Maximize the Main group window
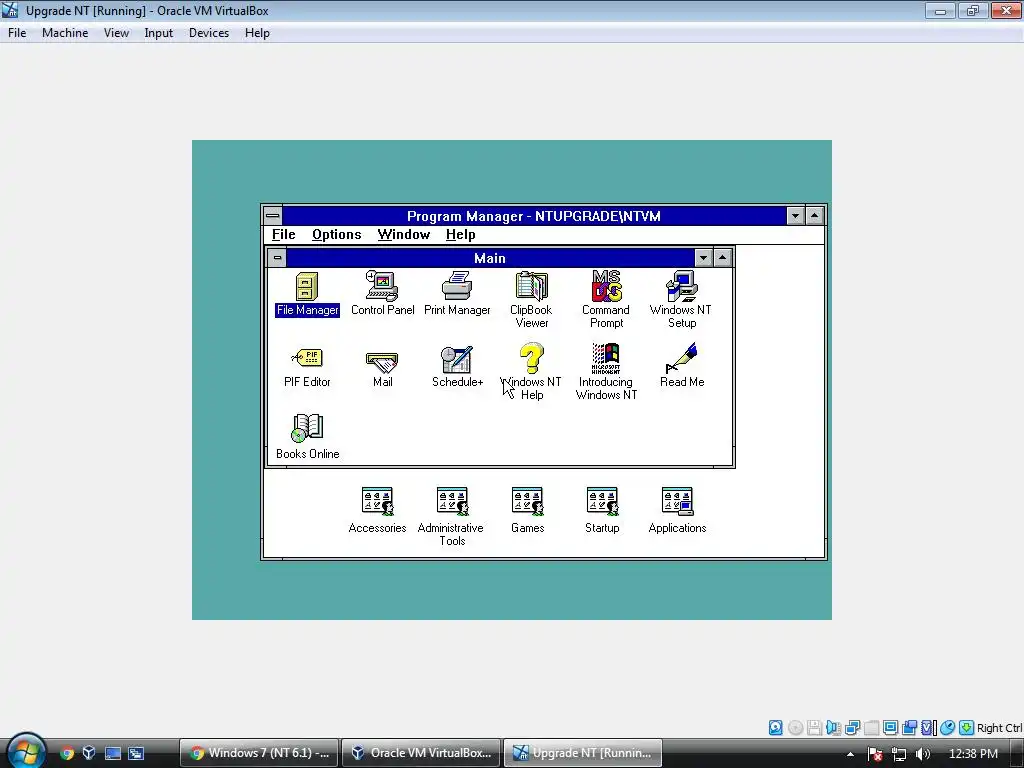The height and width of the screenshot is (768, 1024). coord(722,257)
